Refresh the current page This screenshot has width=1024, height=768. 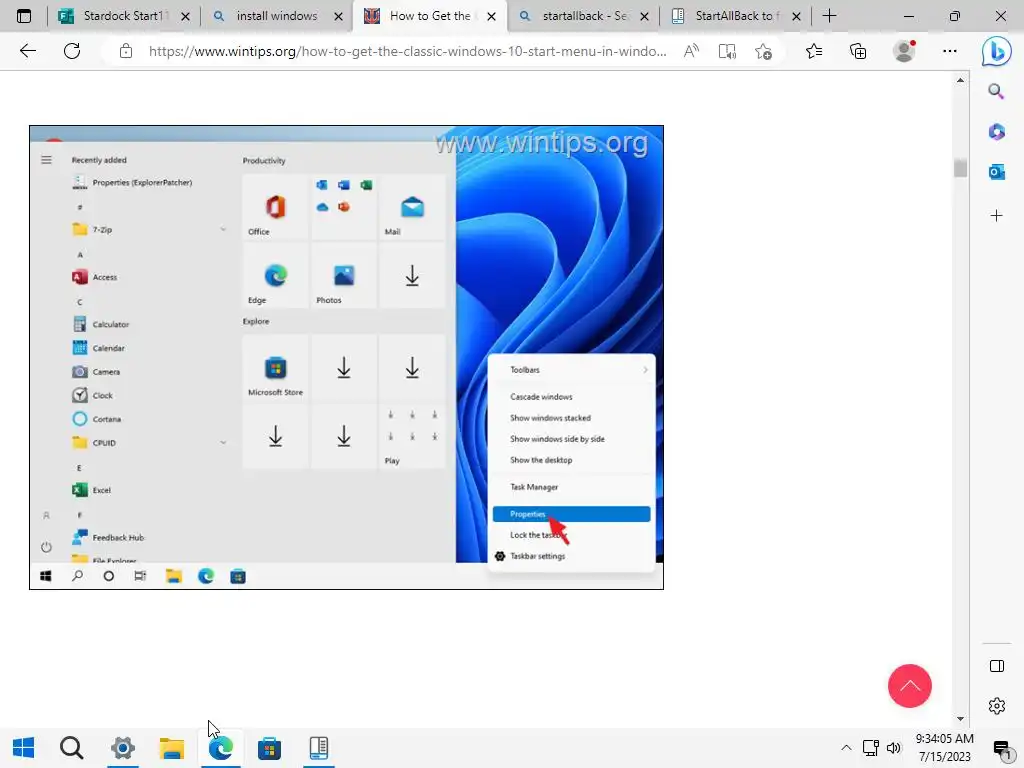tap(72, 51)
